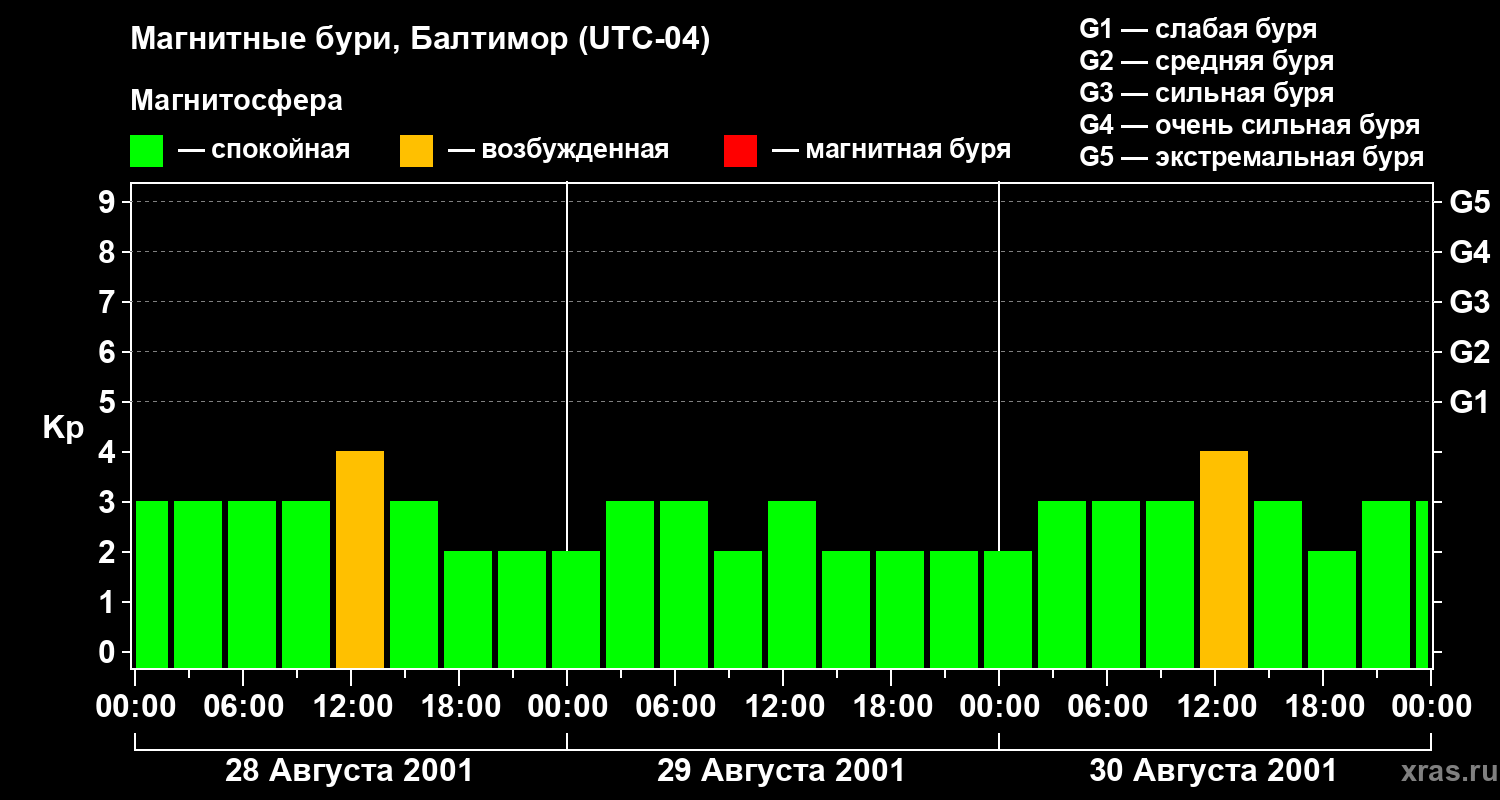
Task: Click the "G2 — средняя буря" legend line
Action: (1206, 61)
